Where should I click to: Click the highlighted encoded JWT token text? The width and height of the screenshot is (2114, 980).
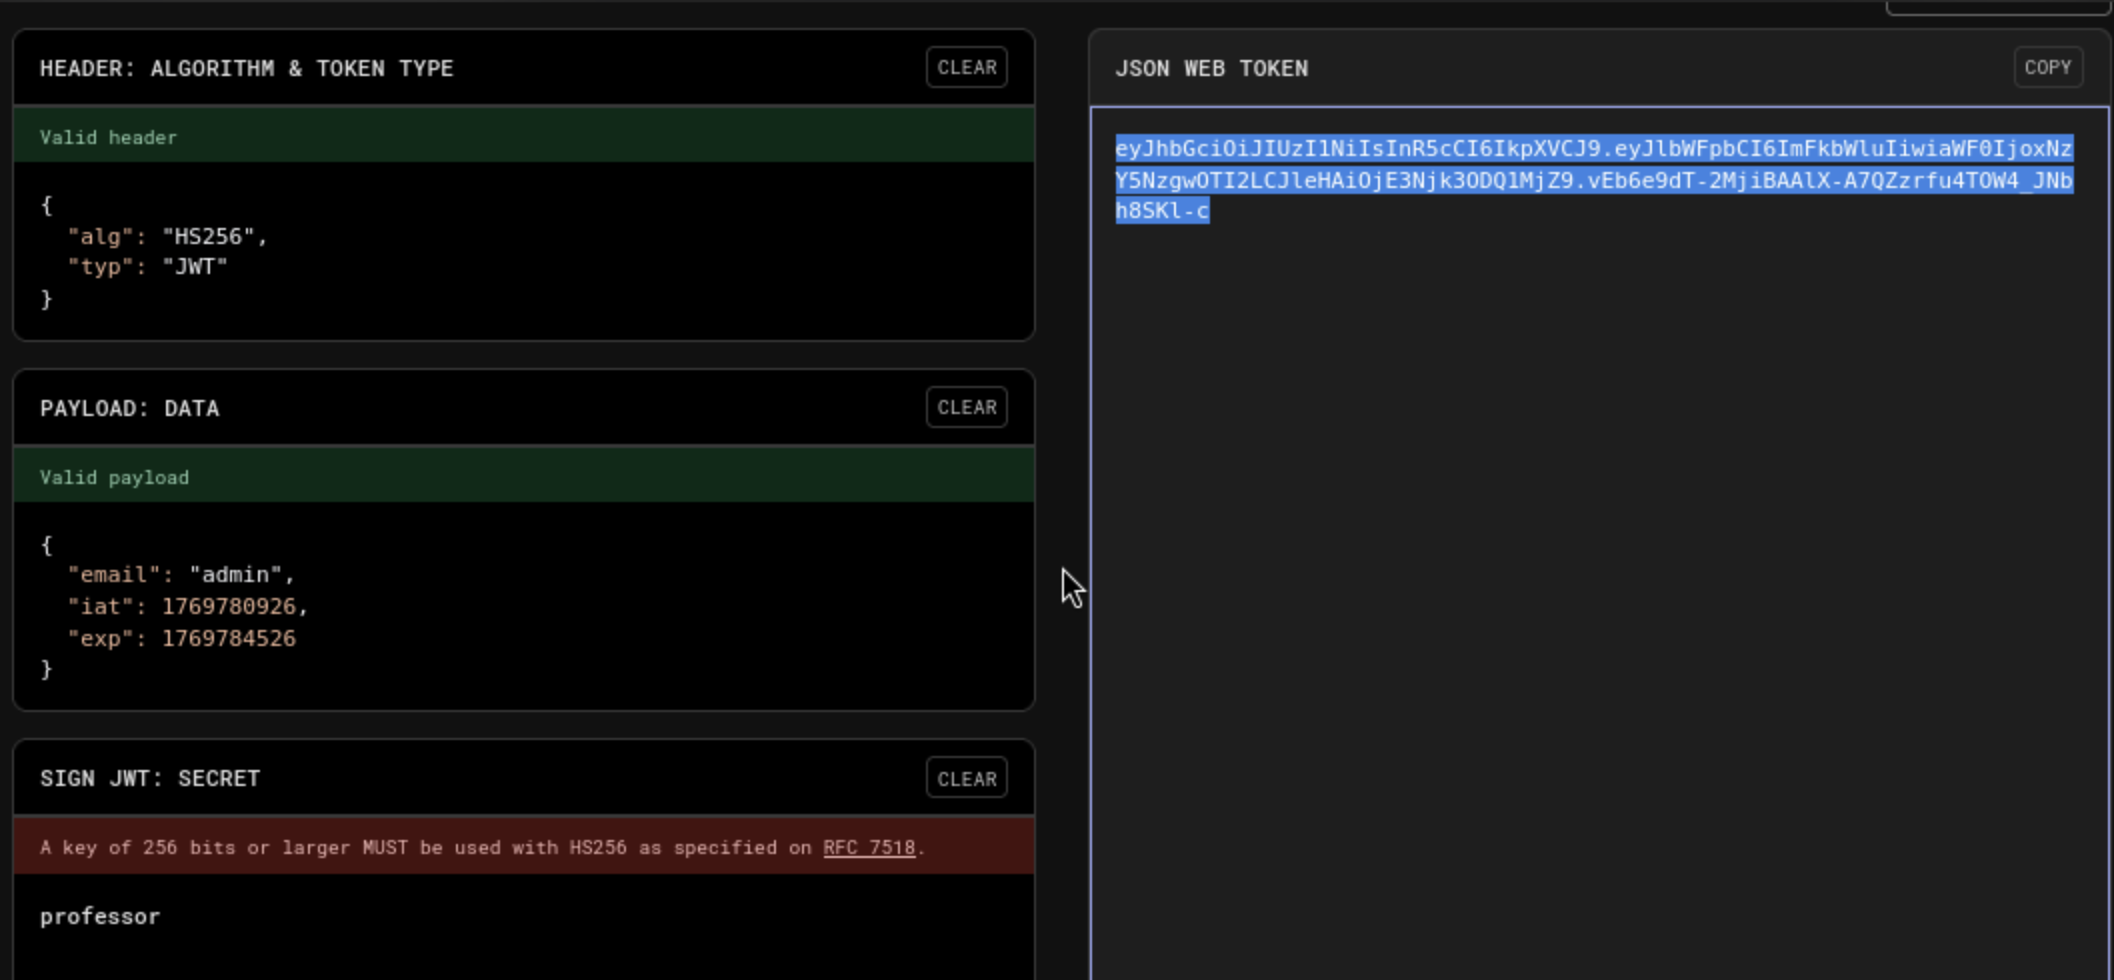coord(1592,180)
